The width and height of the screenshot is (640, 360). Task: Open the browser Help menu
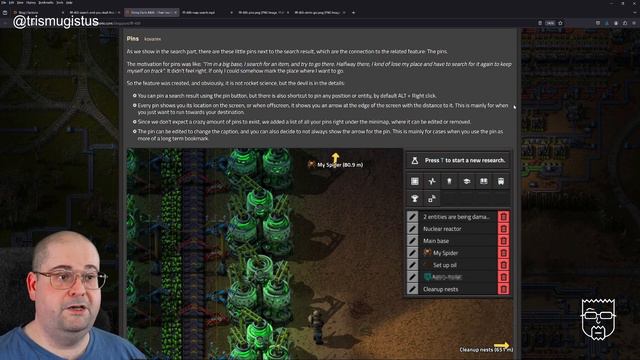click(69, 2)
